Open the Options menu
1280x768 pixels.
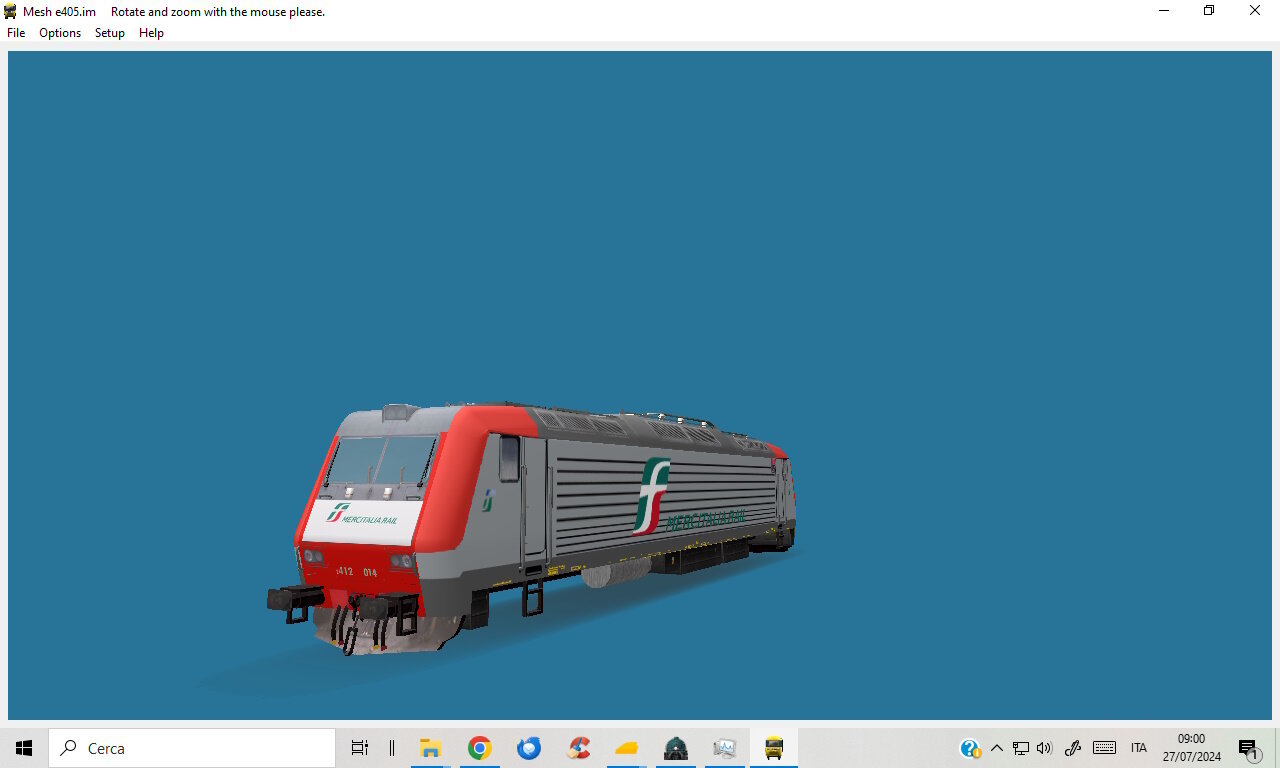click(60, 33)
